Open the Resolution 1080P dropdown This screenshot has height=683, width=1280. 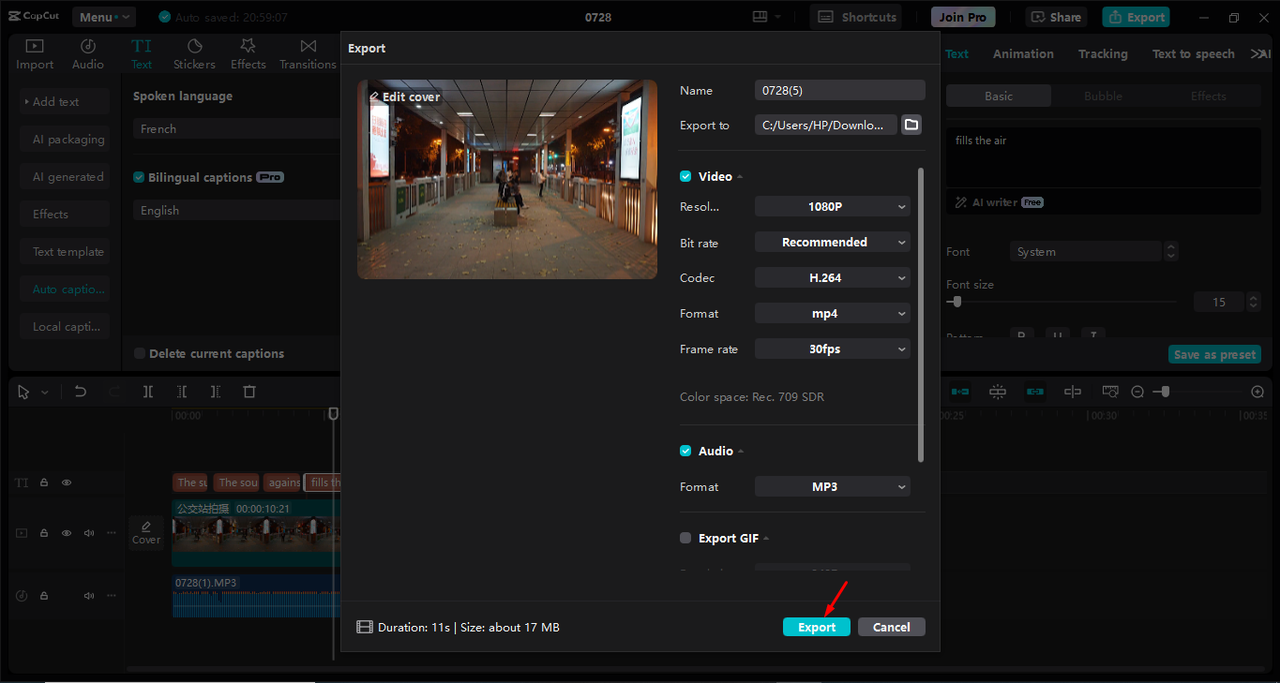832,207
